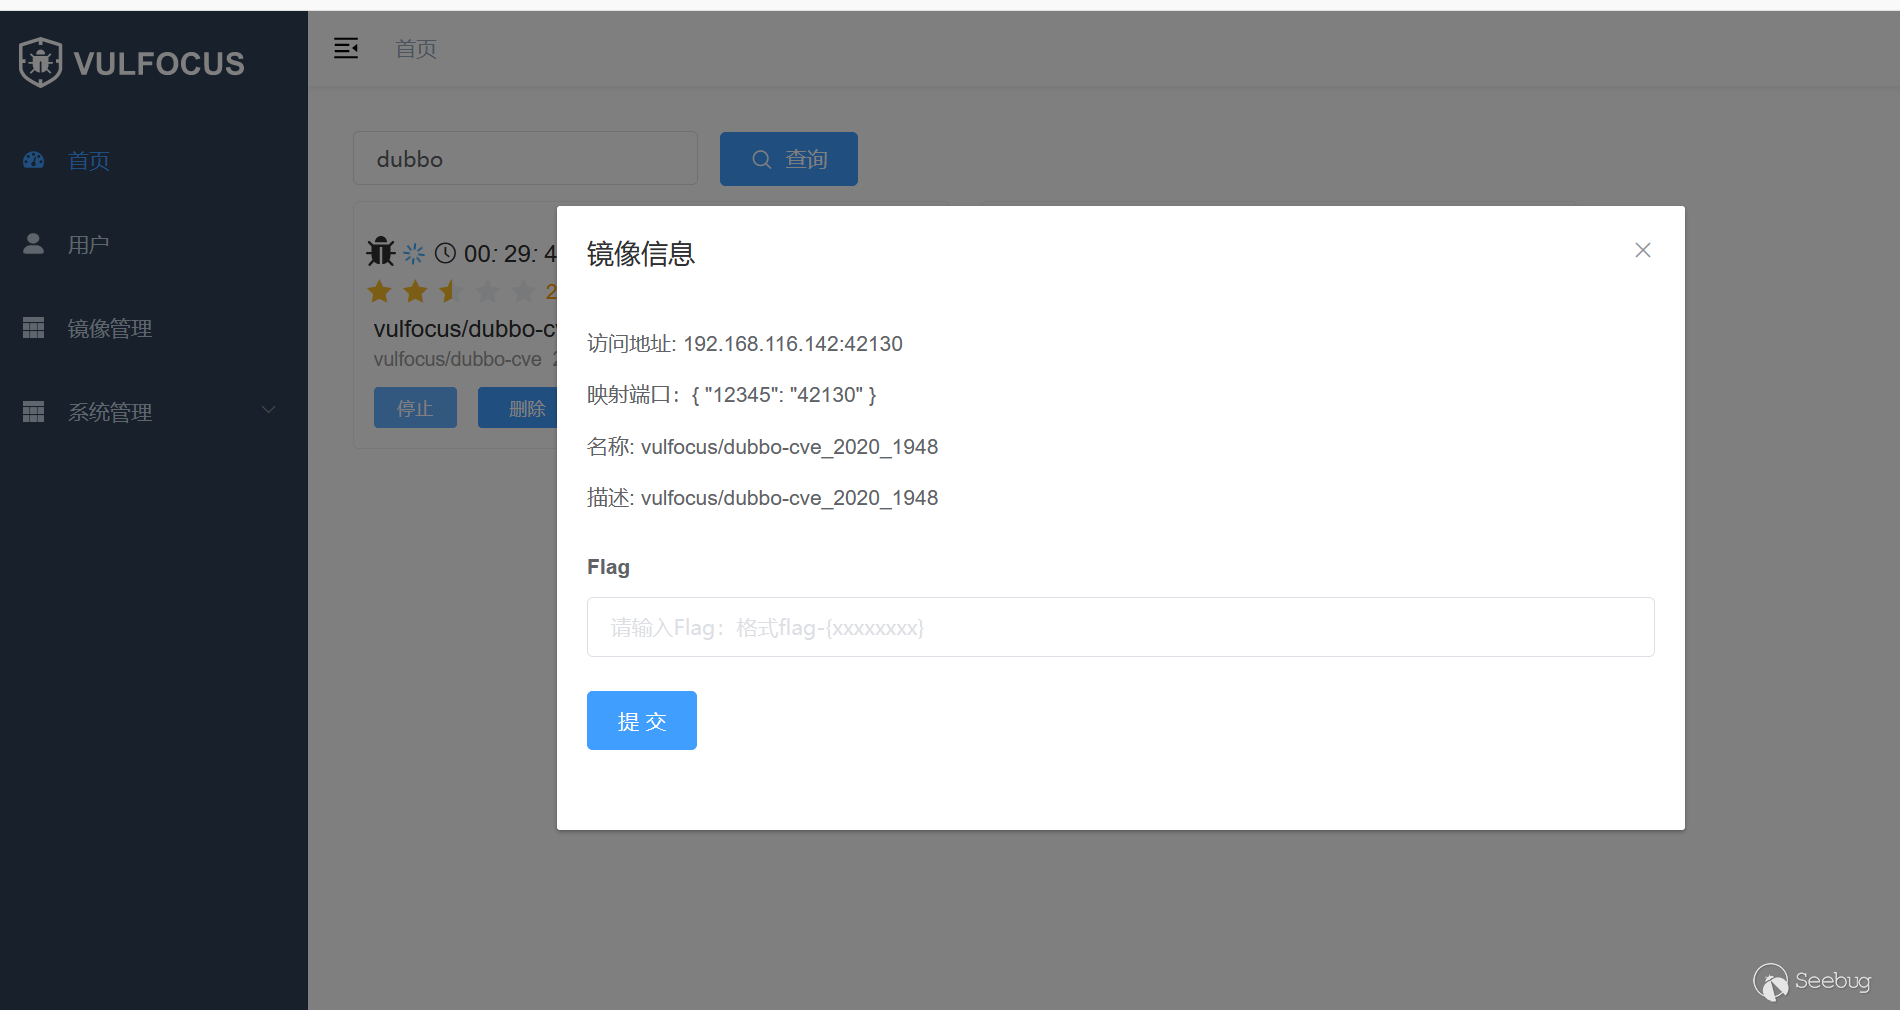The height and width of the screenshot is (1010, 1900).
Task: Click the access address 192.168.116.142:42130
Action: [793, 344]
